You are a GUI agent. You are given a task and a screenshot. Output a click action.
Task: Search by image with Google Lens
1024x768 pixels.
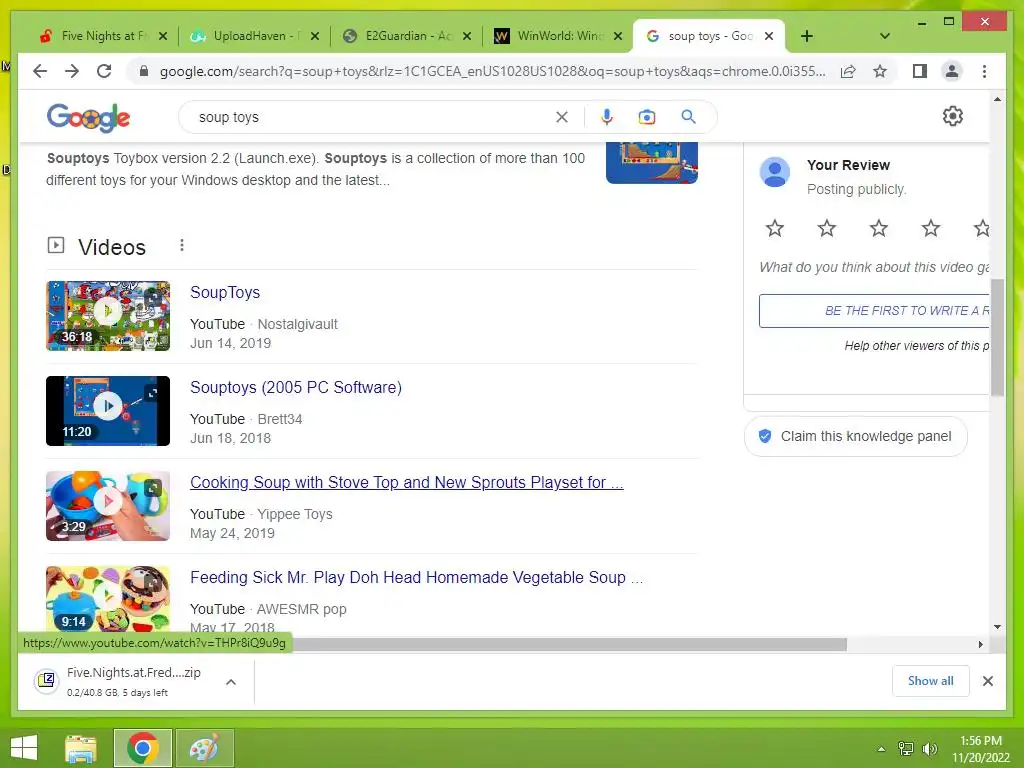pyautogui.click(x=647, y=117)
